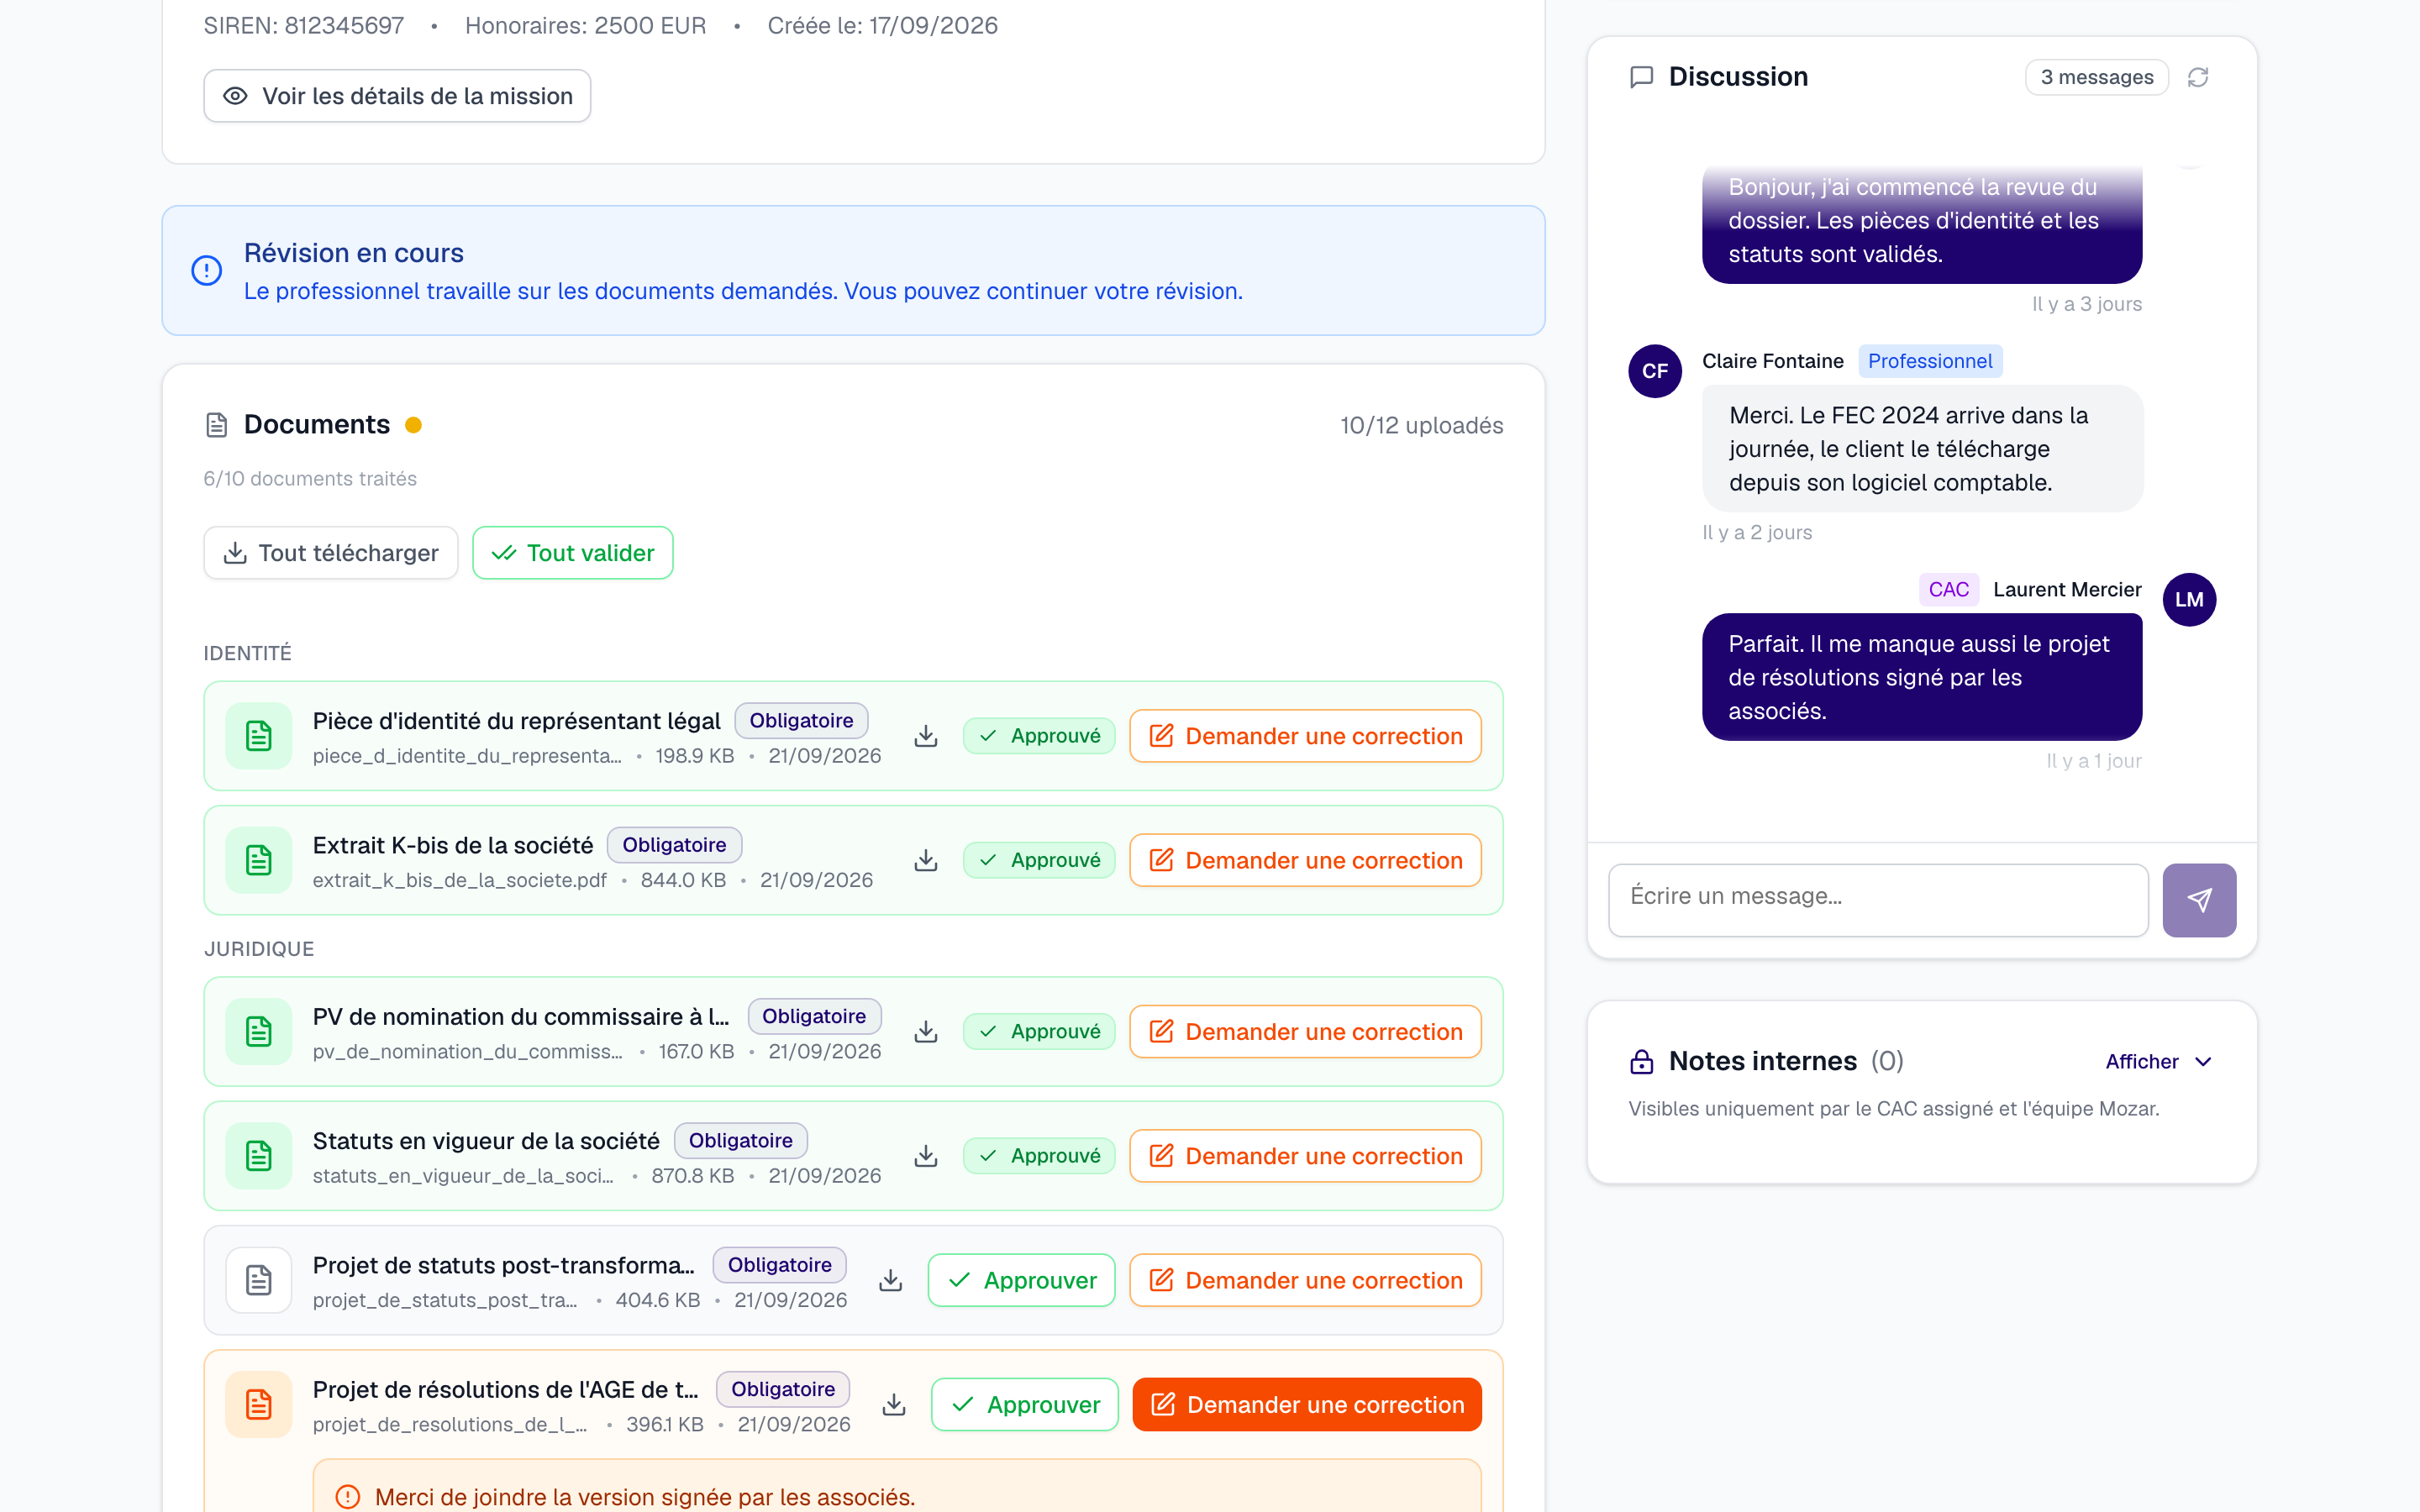Request correction for Projet de statuts post-transformation
Screen dimensions: 2420x1512
click(1305, 1280)
